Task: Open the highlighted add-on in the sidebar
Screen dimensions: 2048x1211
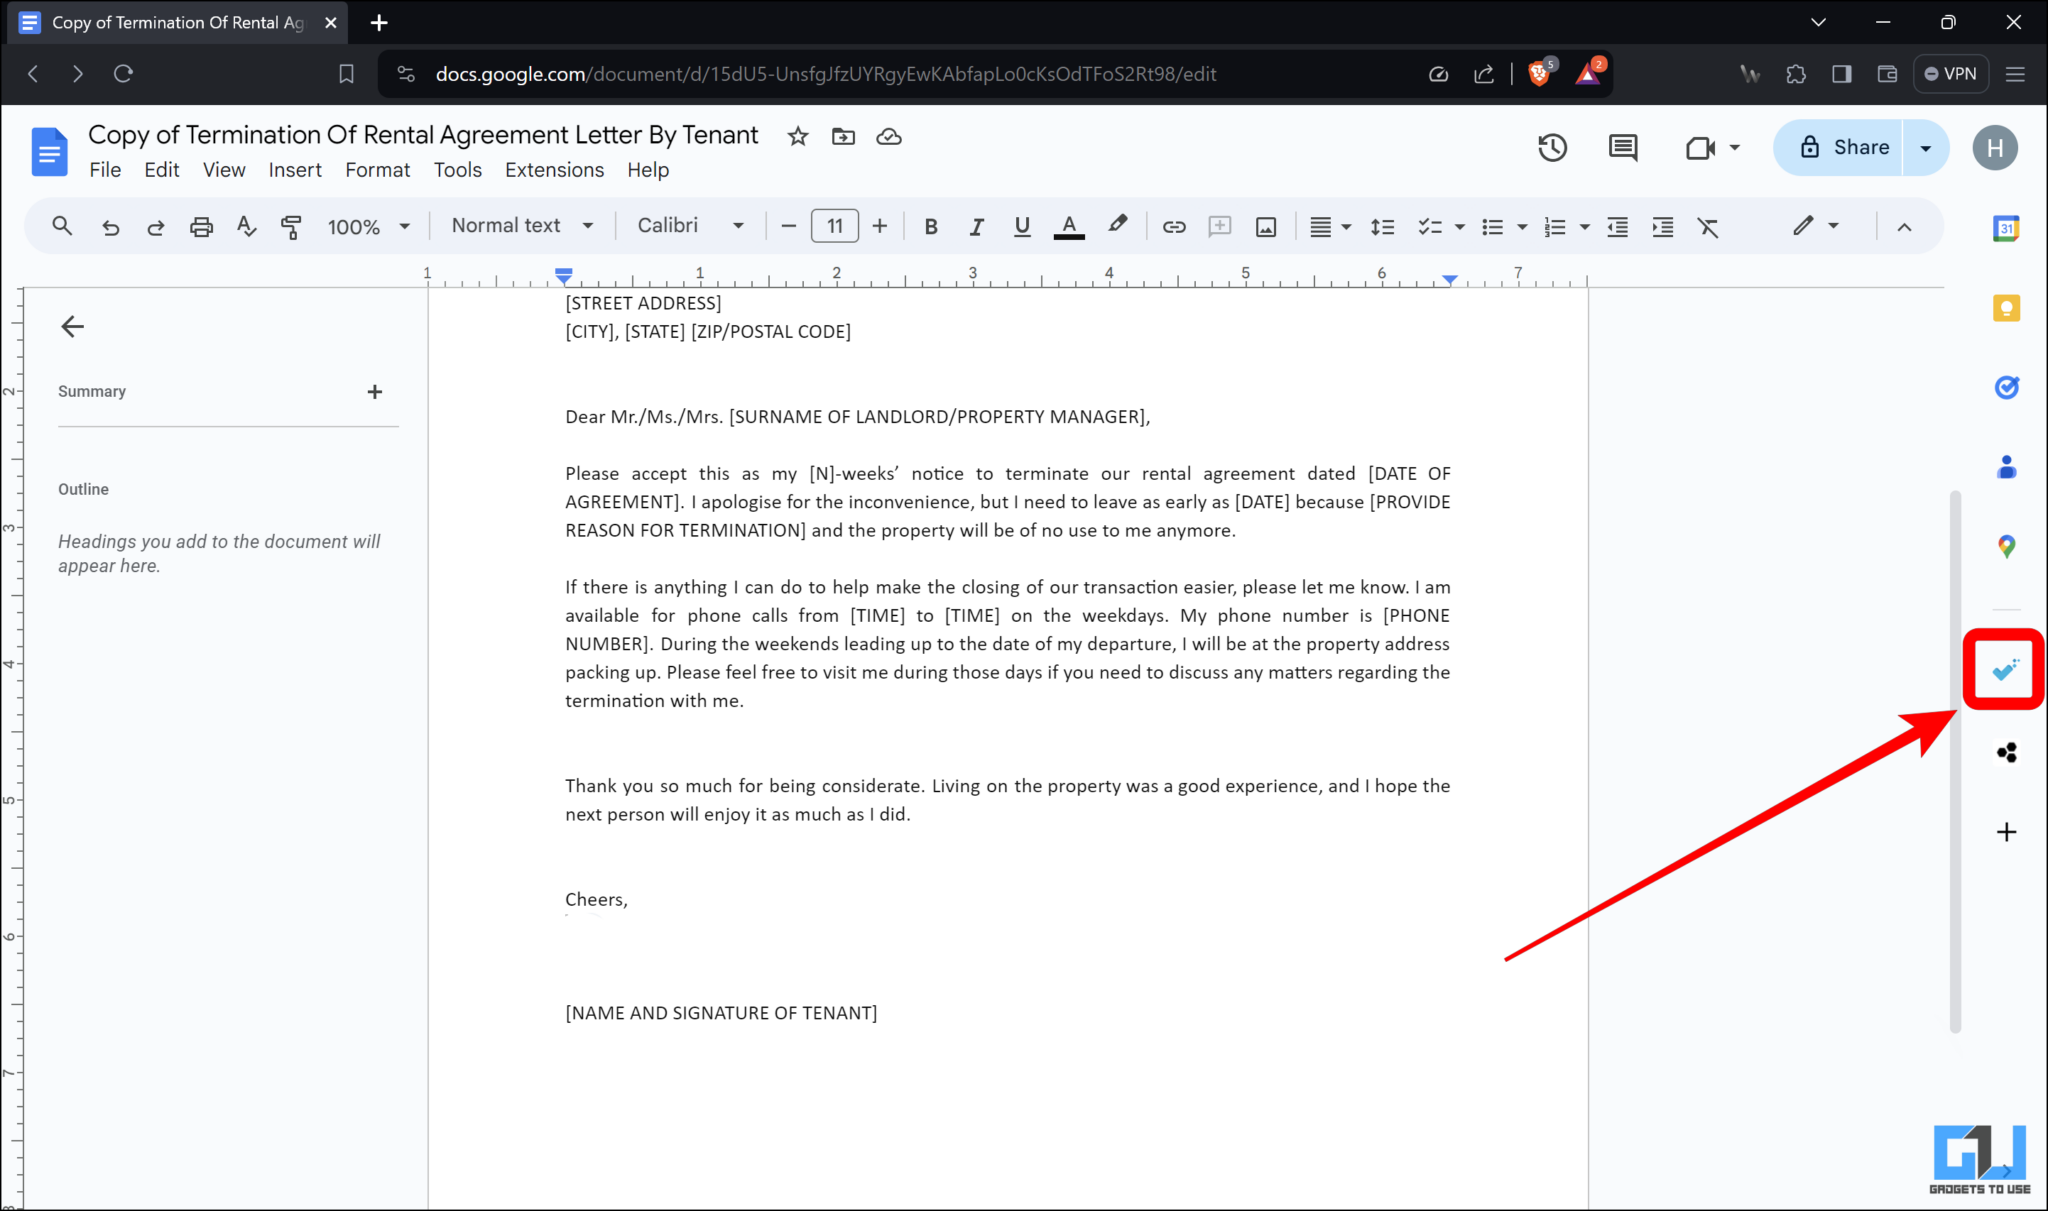Action: 2004,669
